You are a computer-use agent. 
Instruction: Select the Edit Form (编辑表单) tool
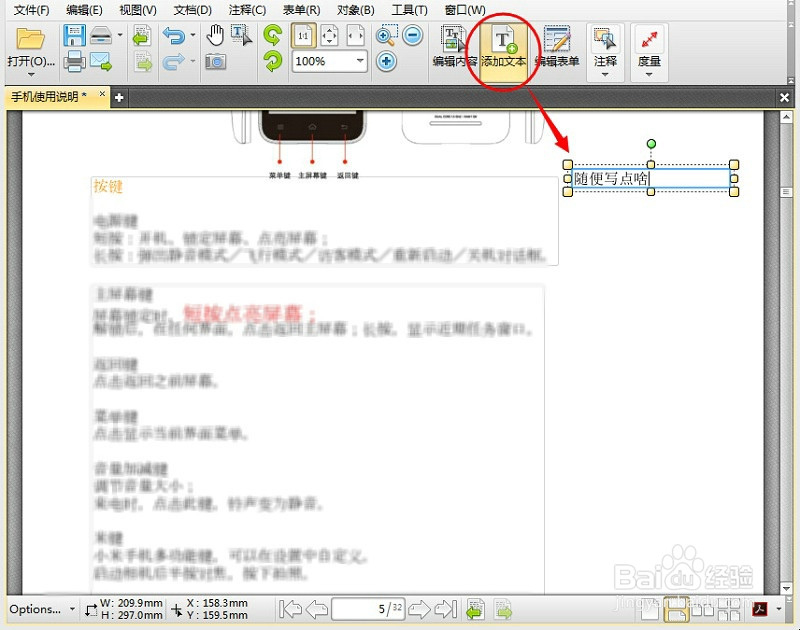557,47
